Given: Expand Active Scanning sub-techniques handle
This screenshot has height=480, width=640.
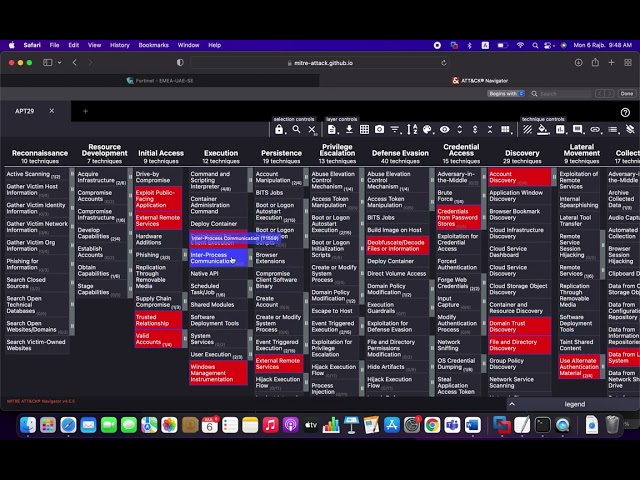Looking at the screenshot, I should [x=72, y=174].
